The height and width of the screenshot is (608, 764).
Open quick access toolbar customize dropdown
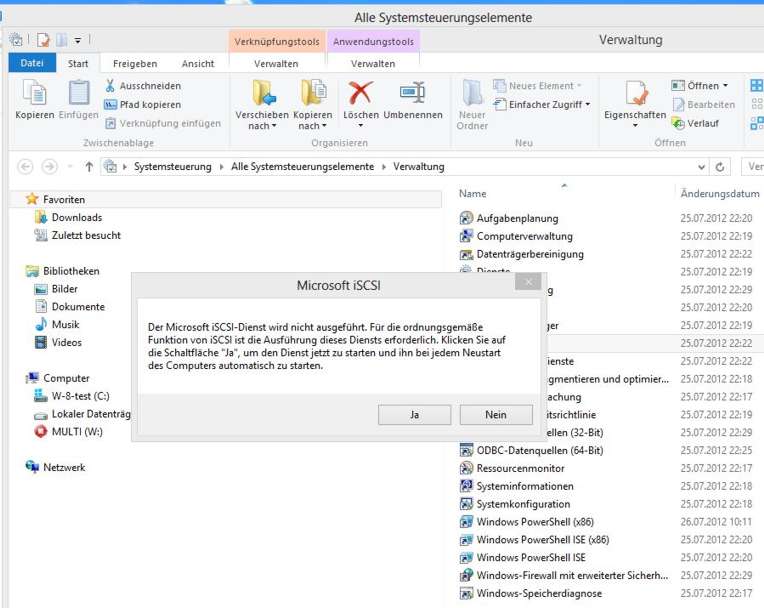pos(78,40)
